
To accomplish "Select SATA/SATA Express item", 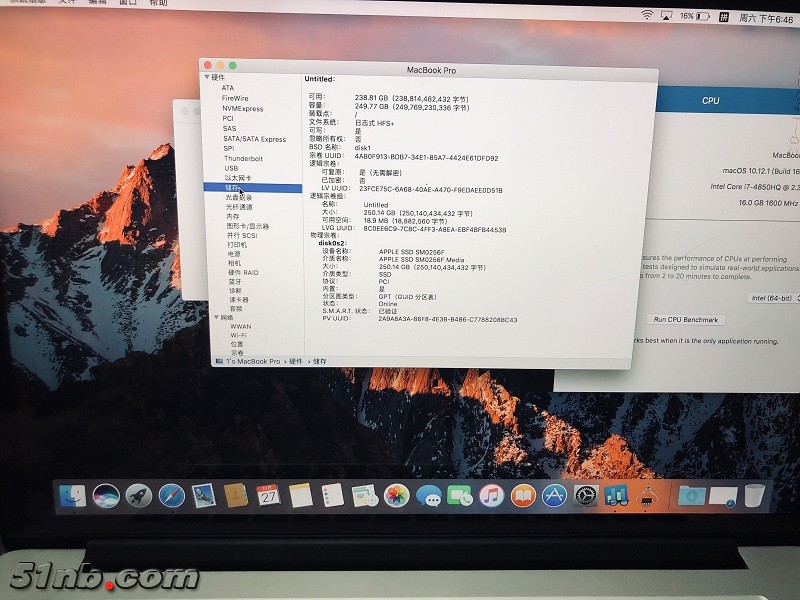I will click(254, 139).
